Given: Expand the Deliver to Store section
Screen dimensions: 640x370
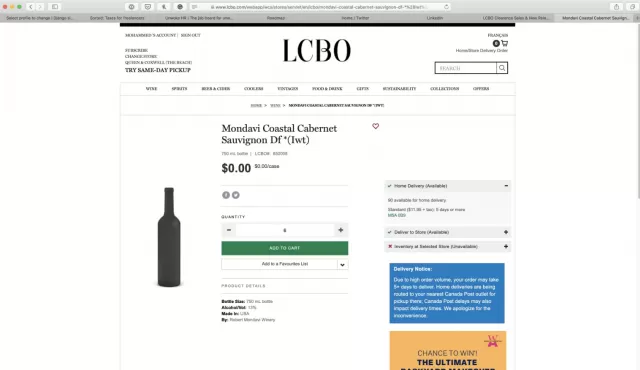Looking at the screenshot, I should coord(506,232).
